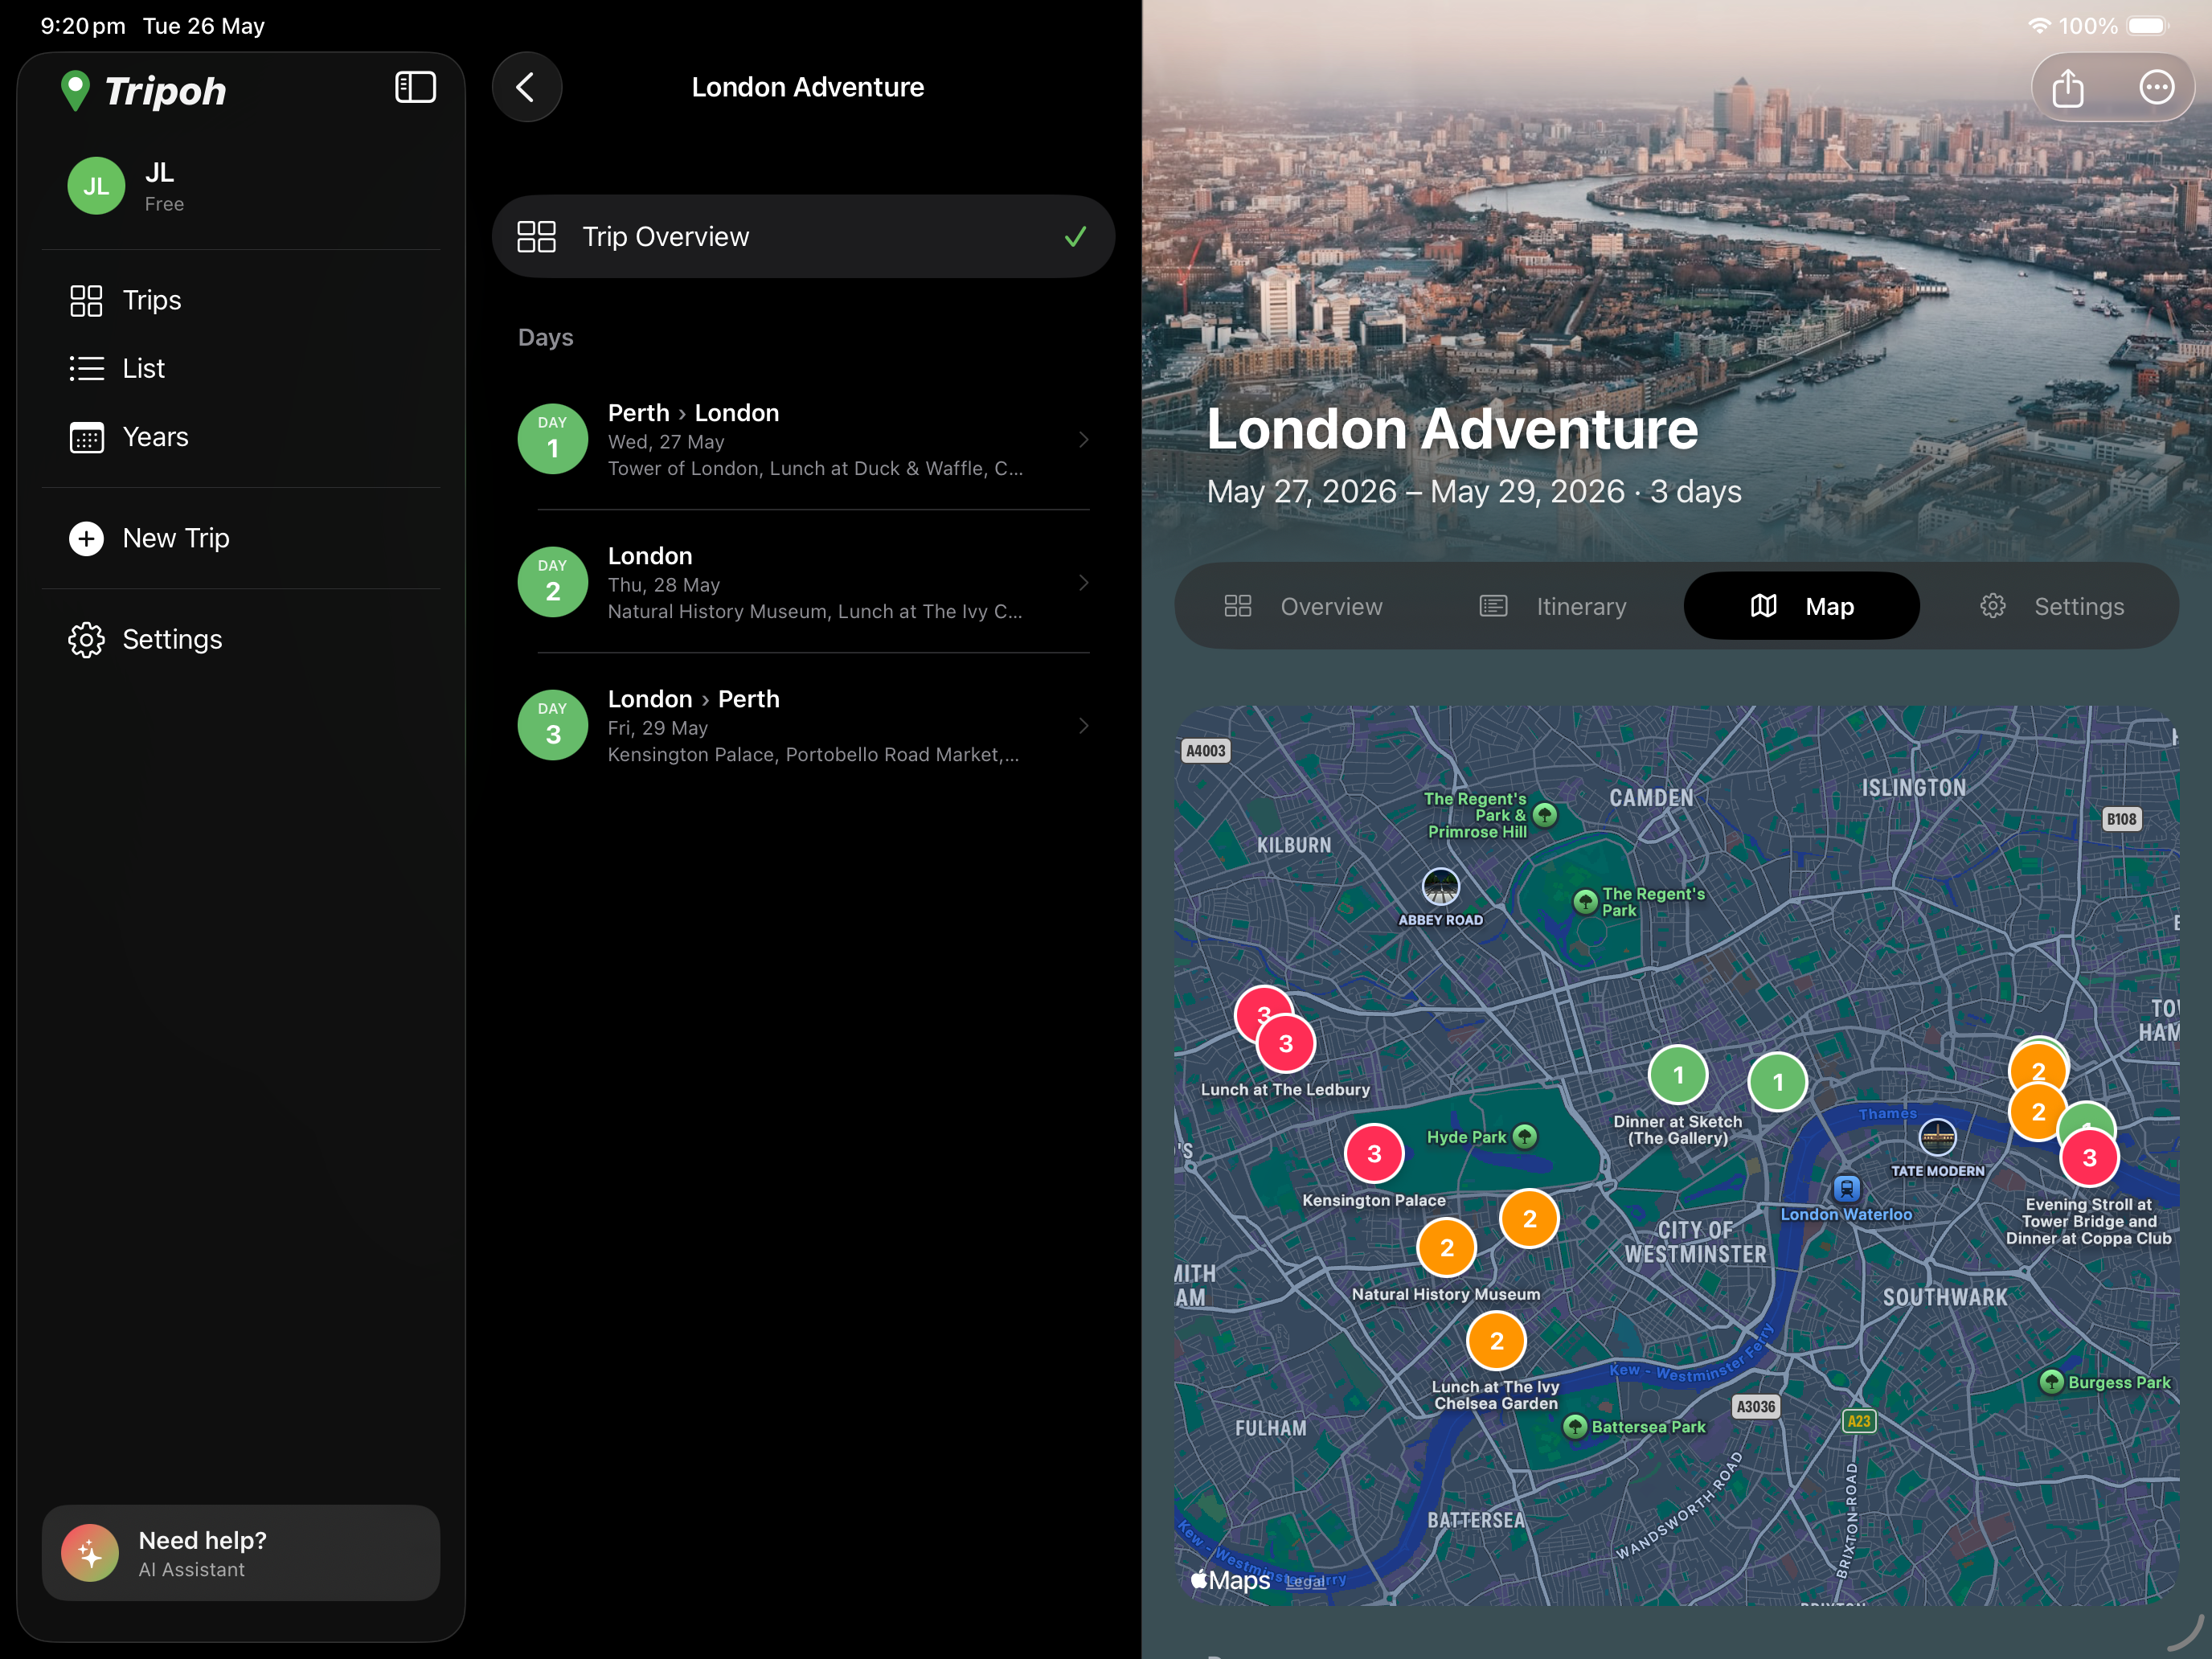2212x1659 pixels.
Task: Open Need help AI Assistant
Action: [x=241, y=1552]
